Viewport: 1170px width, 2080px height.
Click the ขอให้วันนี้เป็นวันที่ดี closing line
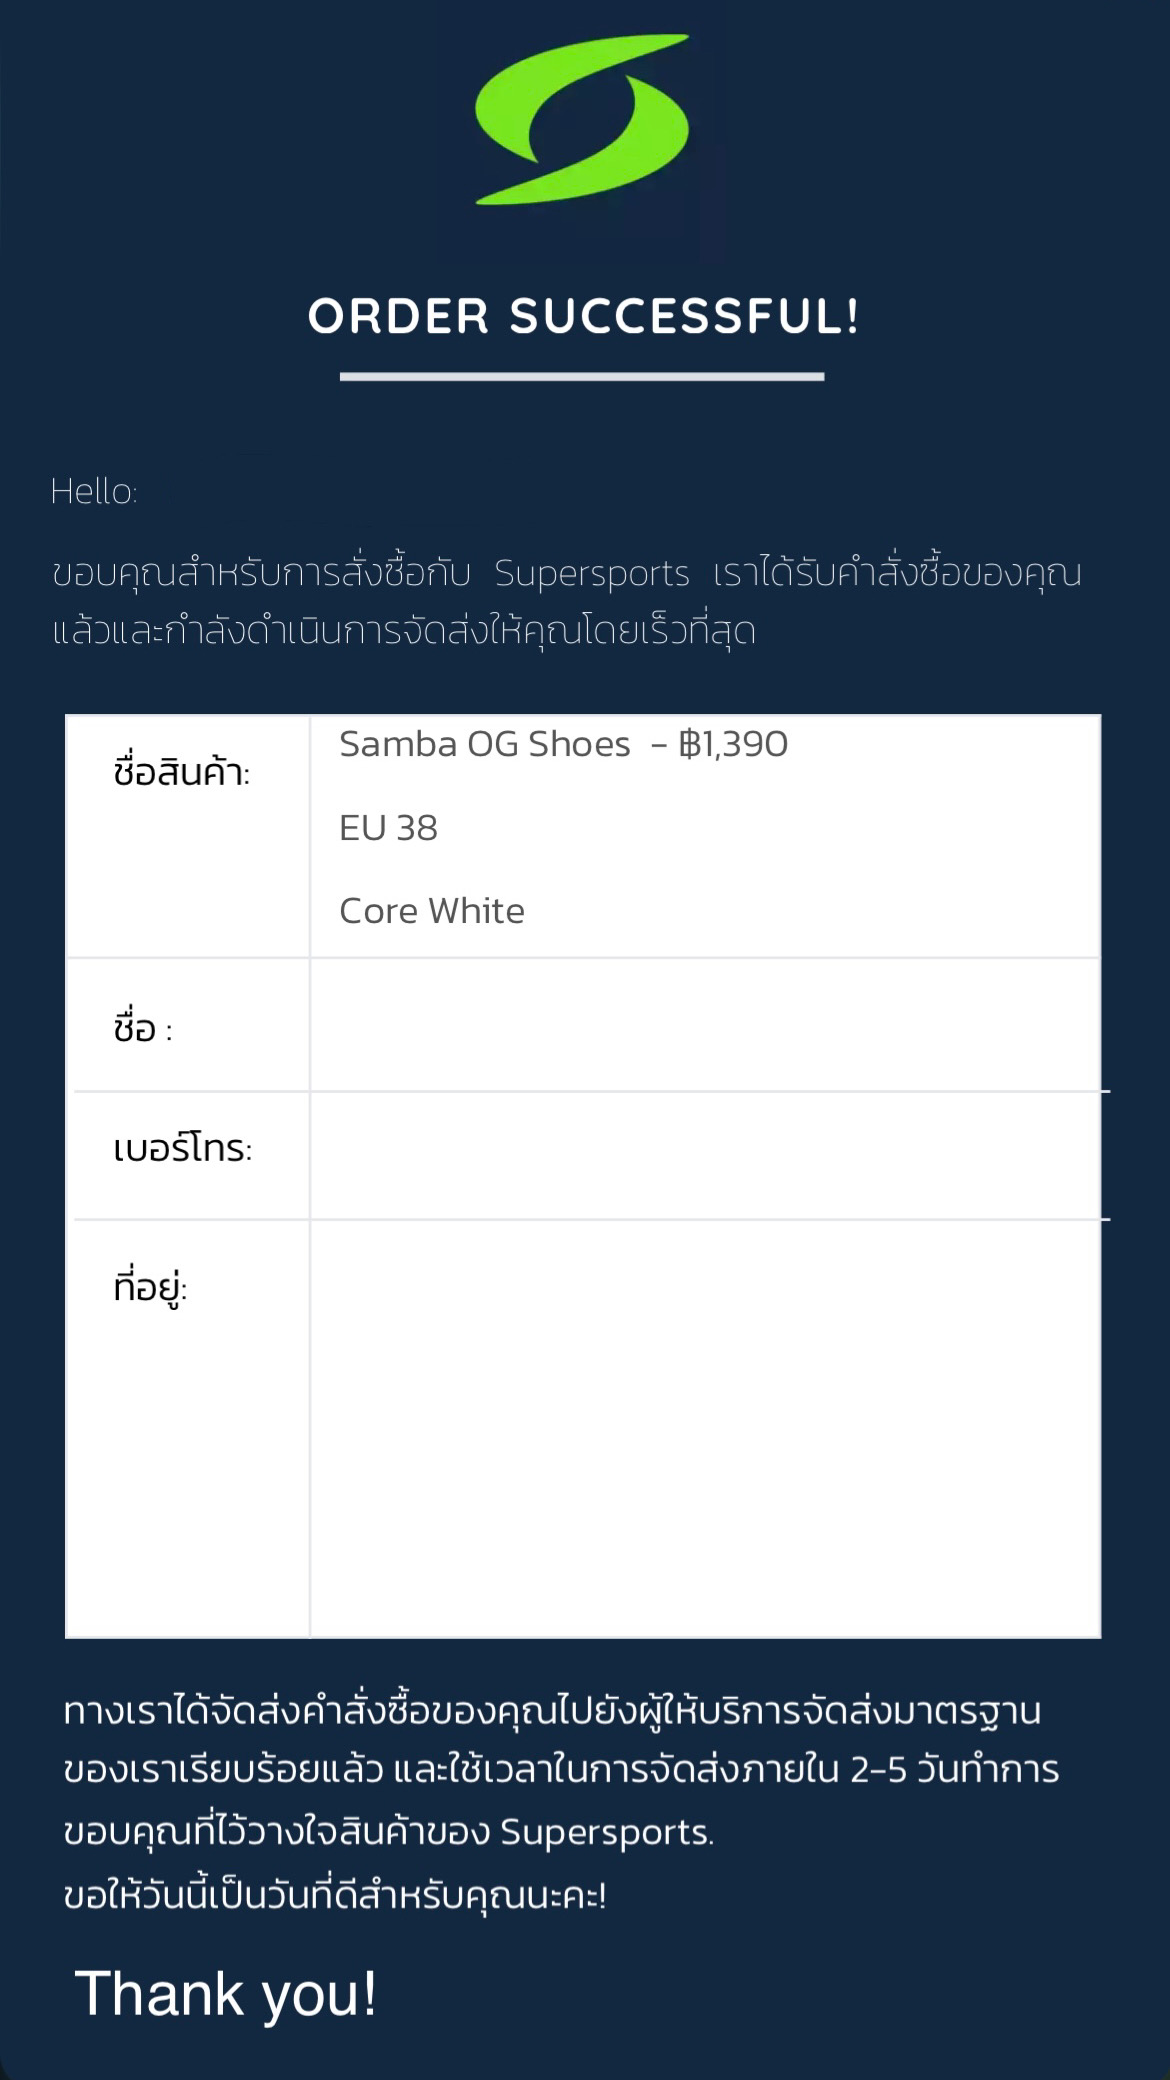click(335, 1895)
